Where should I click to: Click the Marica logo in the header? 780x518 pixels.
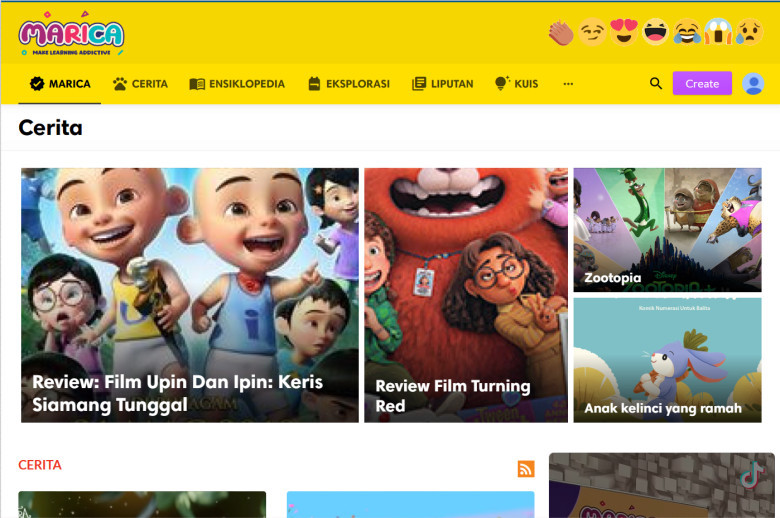tap(71, 33)
